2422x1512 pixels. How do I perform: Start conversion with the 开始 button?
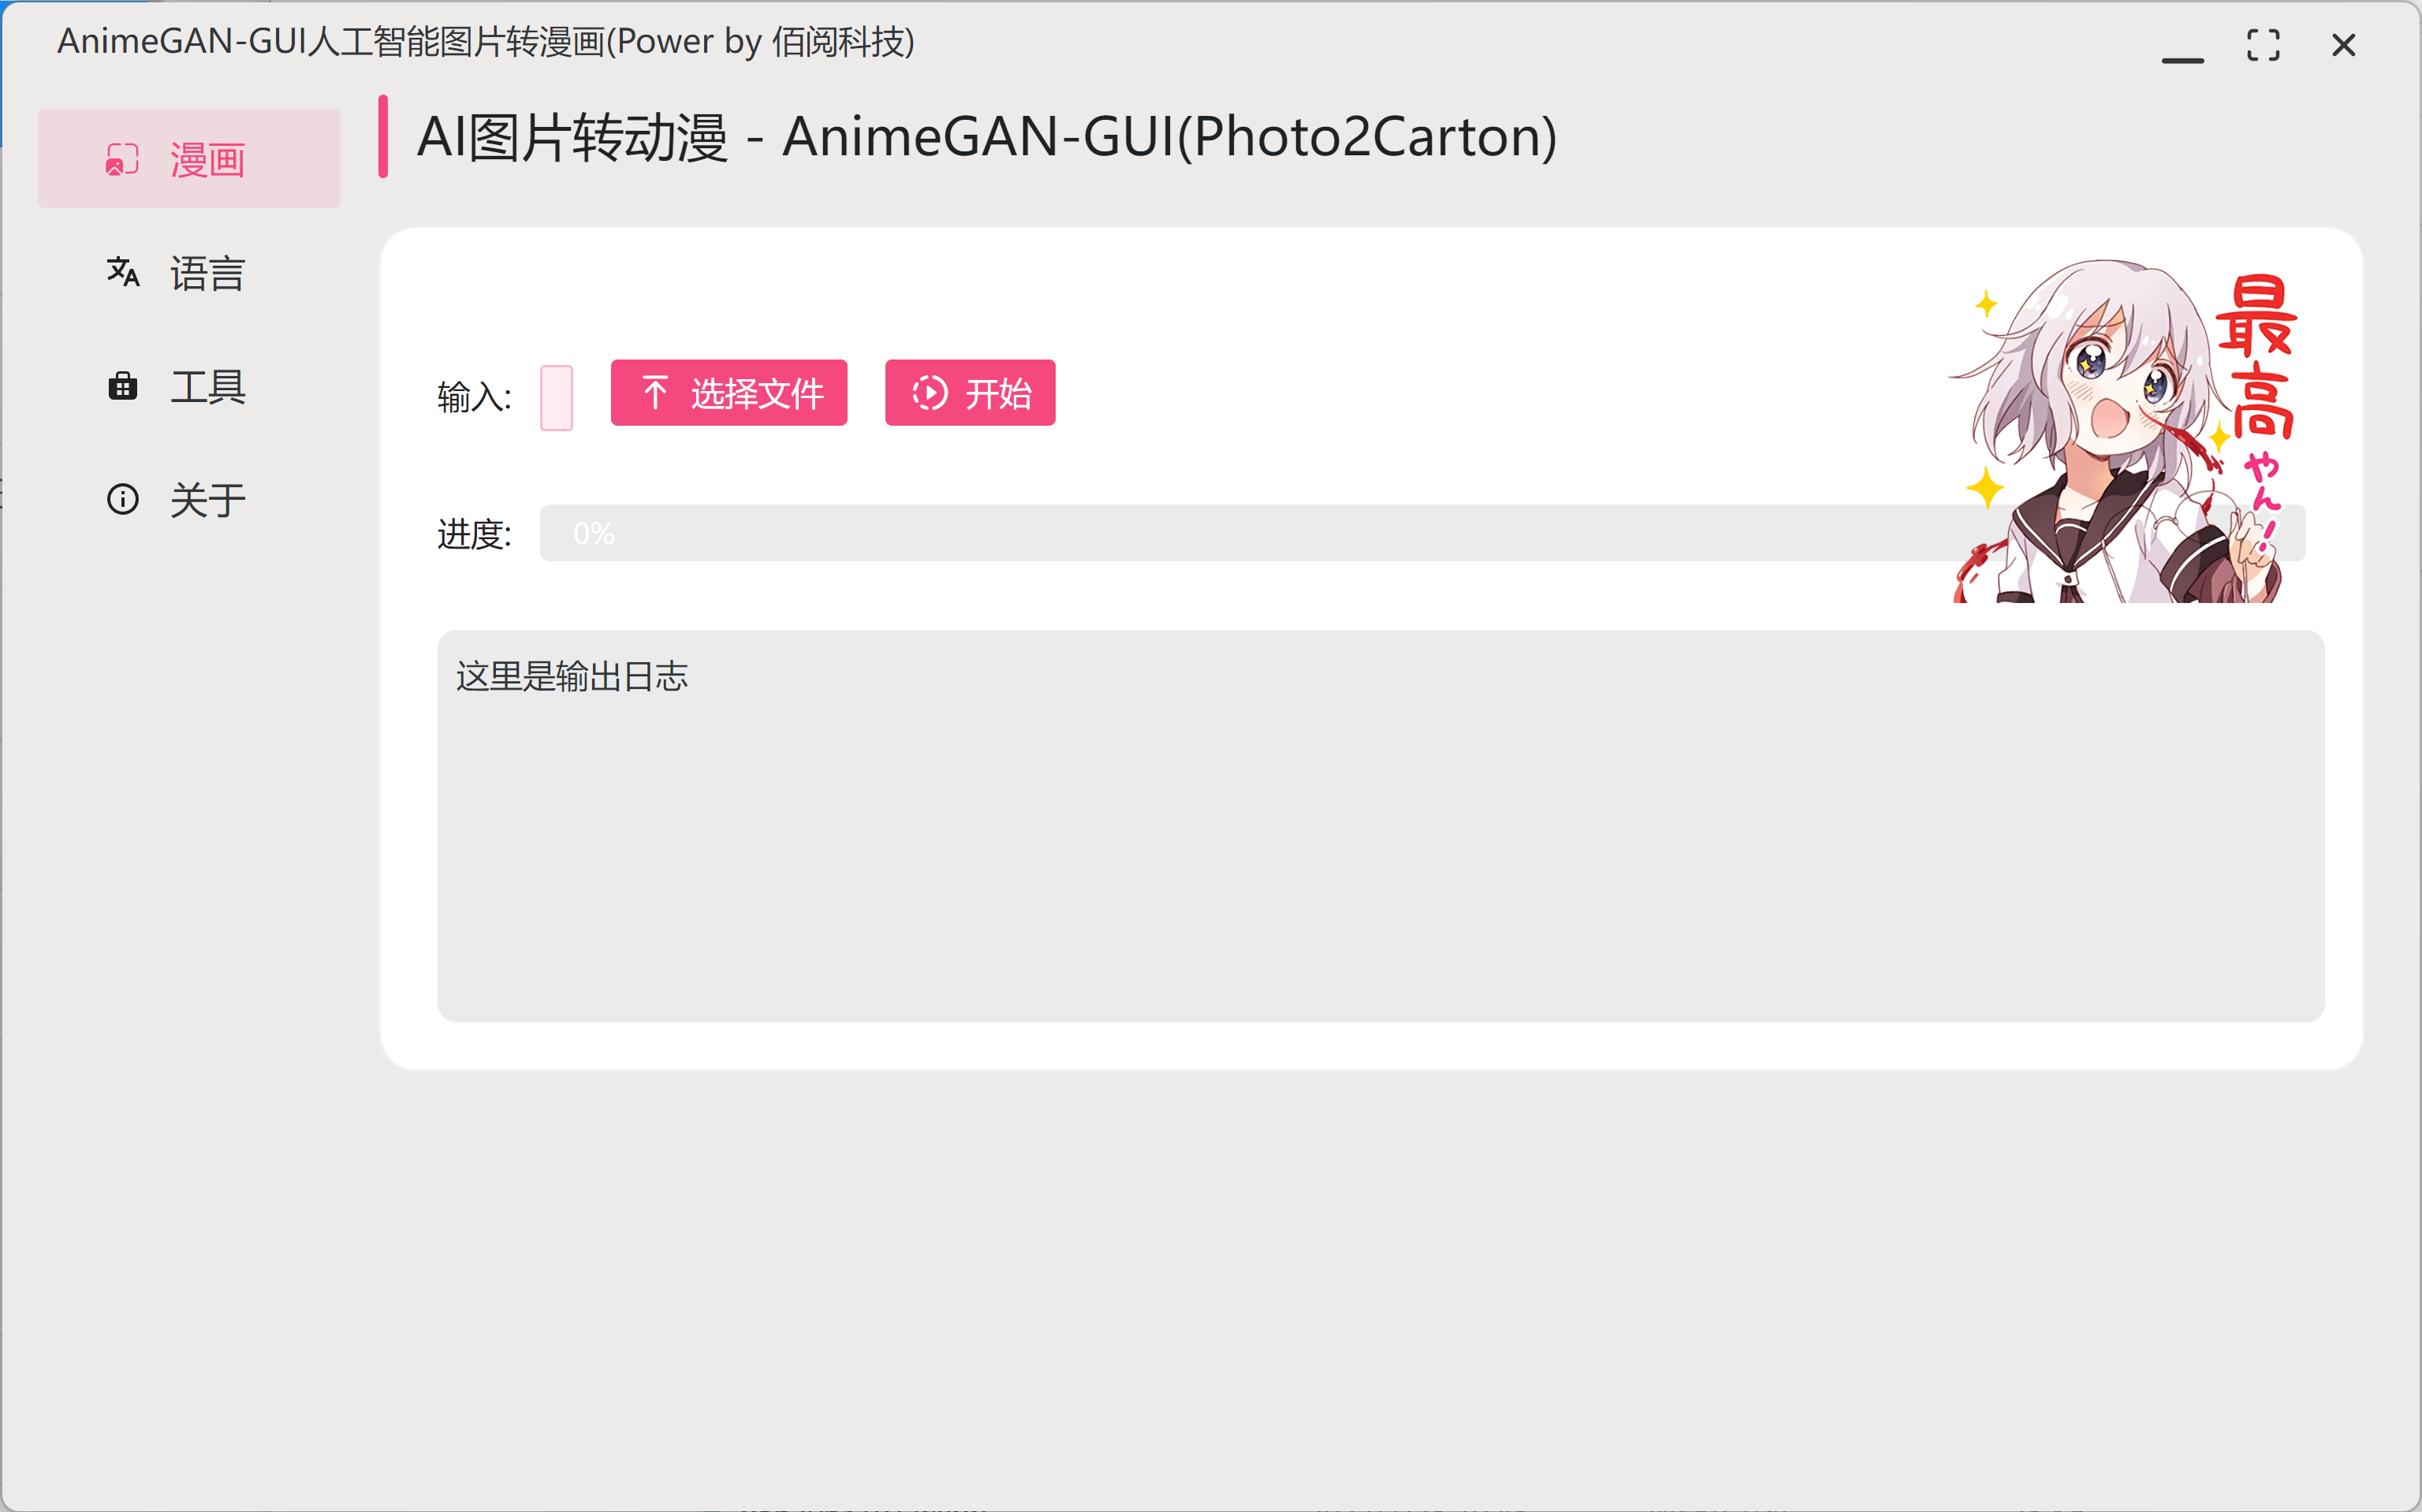pyautogui.click(x=970, y=393)
